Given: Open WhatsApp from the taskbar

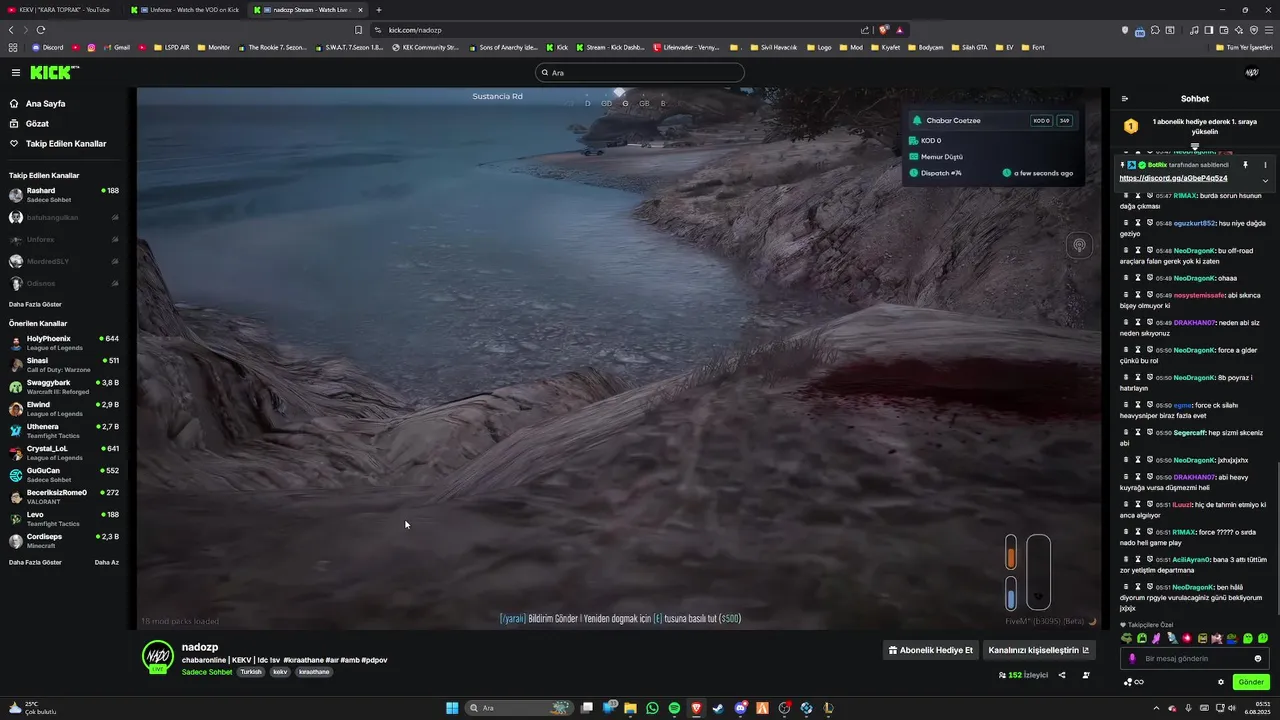Looking at the screenshot, I should click(652, 708).
